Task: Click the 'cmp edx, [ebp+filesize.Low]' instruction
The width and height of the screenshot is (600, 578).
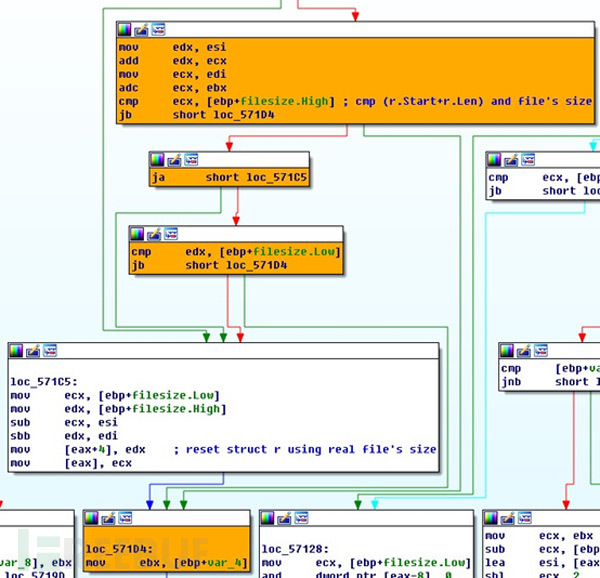Action: [x=236, y=252]
